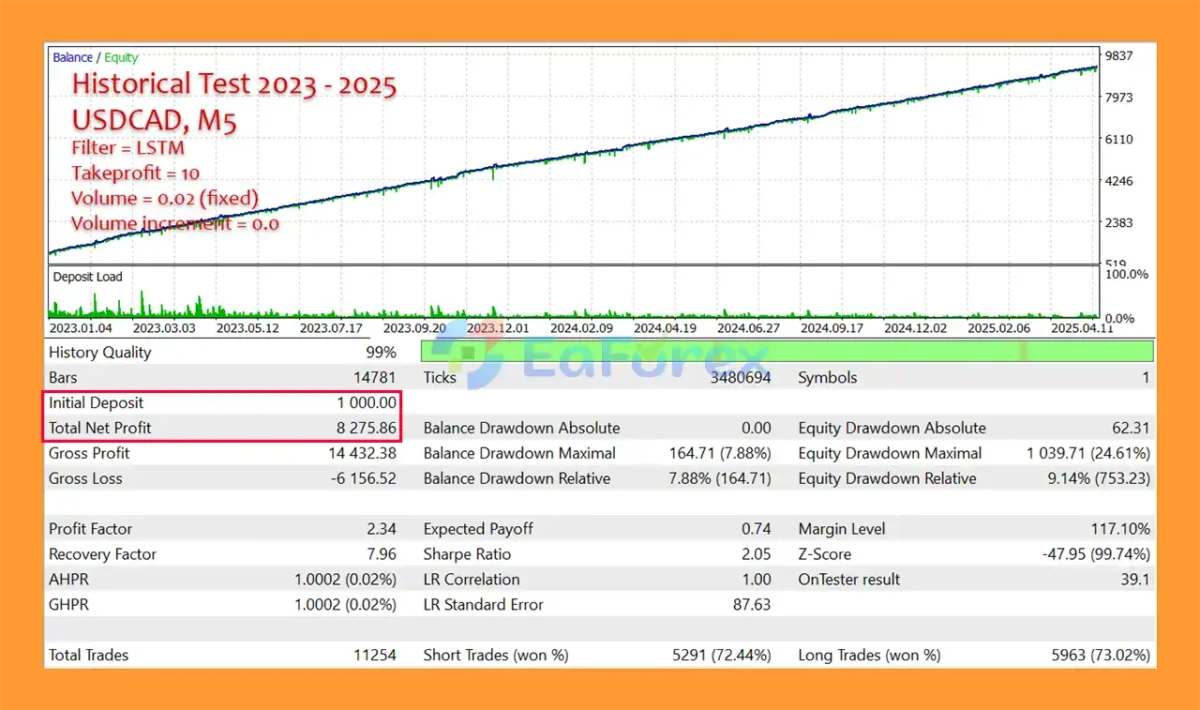This screenshot has height=710, width=1200.
Task: Click the Sharpe Ratio value 2.05
Action: (755, 554)
